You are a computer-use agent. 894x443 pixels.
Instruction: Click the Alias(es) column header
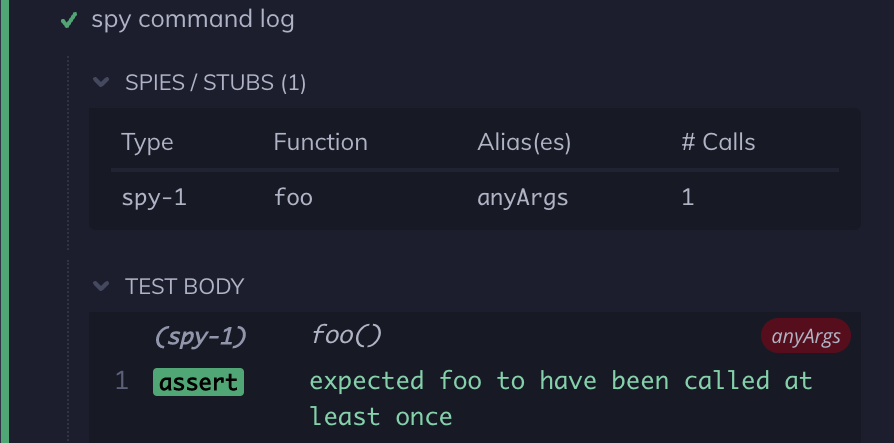click(x=524, y=142)
